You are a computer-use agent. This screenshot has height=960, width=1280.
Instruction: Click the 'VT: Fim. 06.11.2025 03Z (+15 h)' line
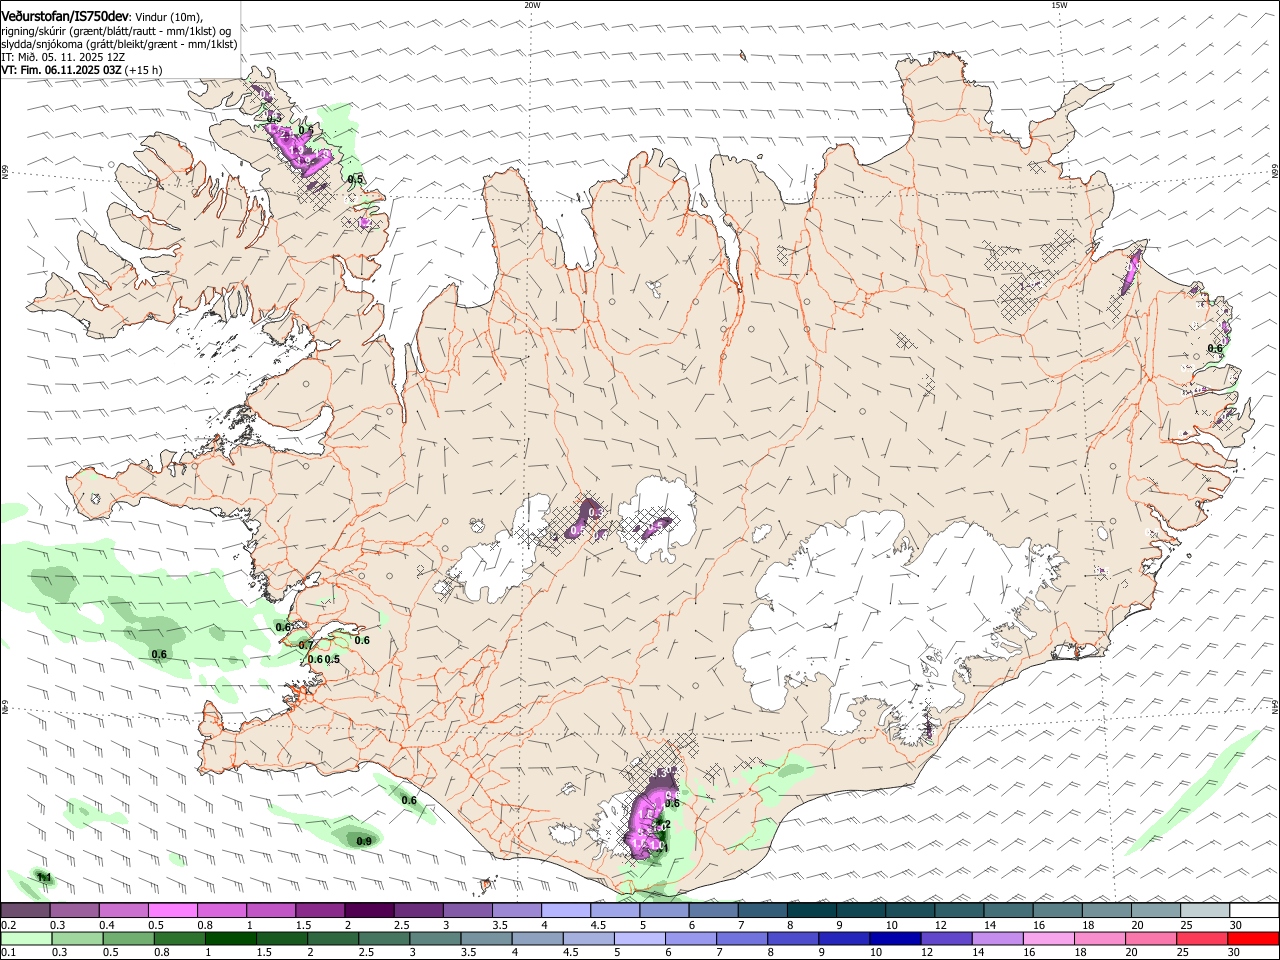pyautogui.click(x=82, y=70)
